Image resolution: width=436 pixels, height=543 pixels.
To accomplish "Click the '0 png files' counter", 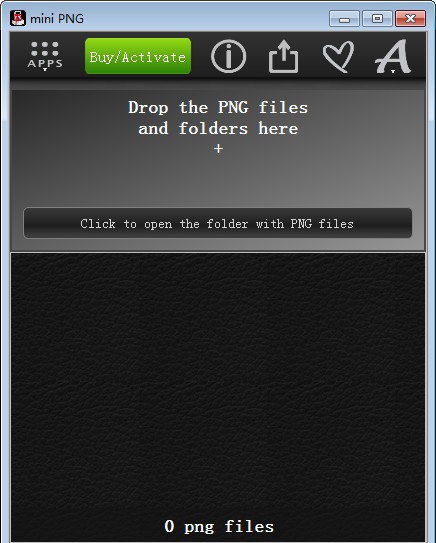I will click(219, 526).
